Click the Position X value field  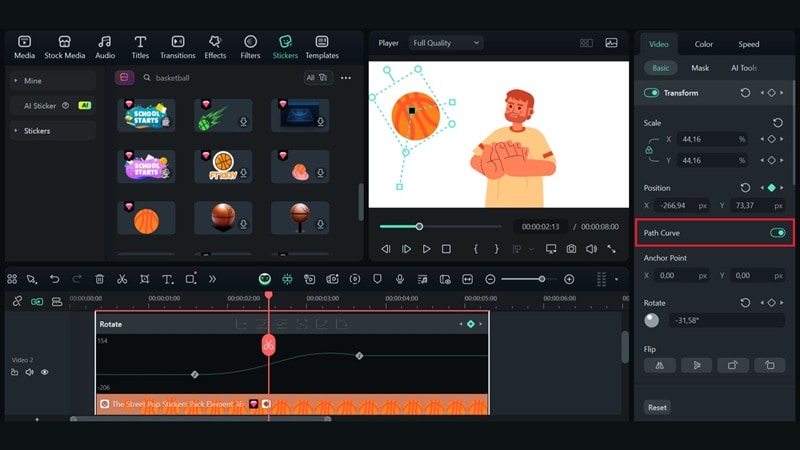click(682, 206)
